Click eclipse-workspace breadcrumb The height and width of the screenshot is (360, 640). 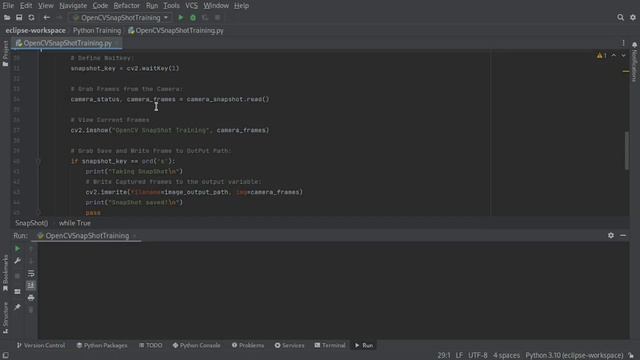tap(36, 31)
